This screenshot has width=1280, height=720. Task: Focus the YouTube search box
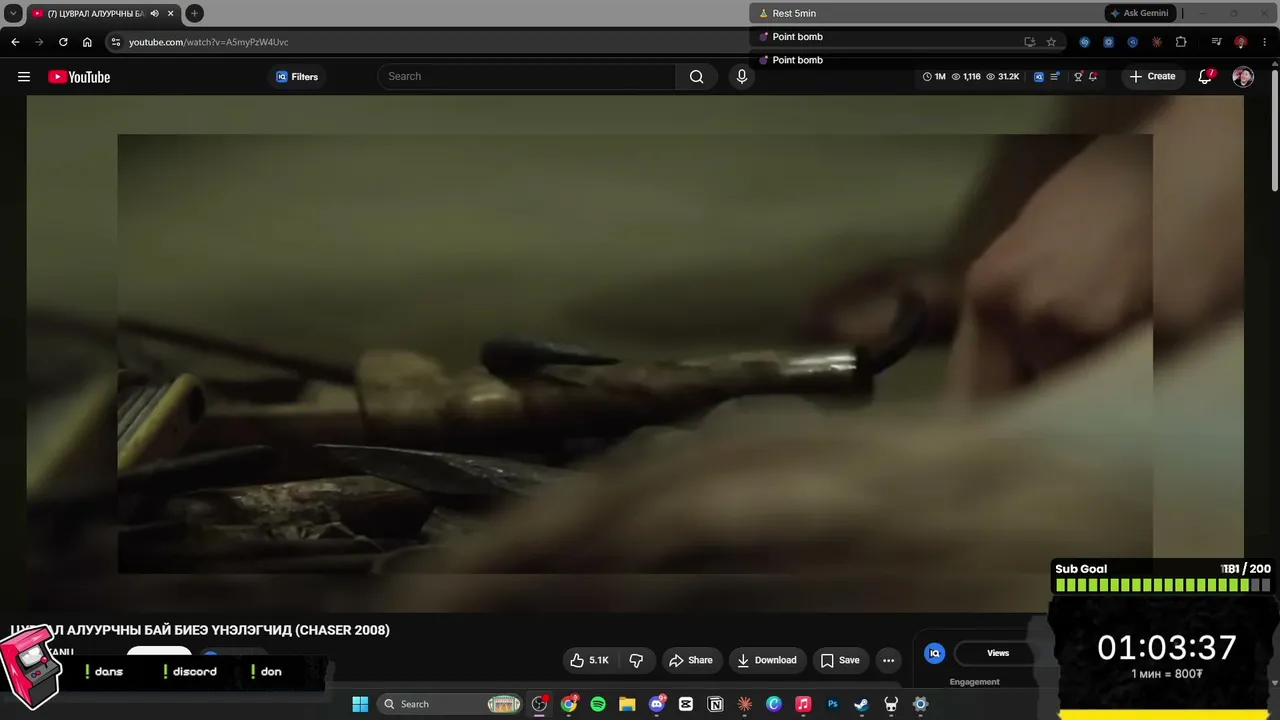527,77
